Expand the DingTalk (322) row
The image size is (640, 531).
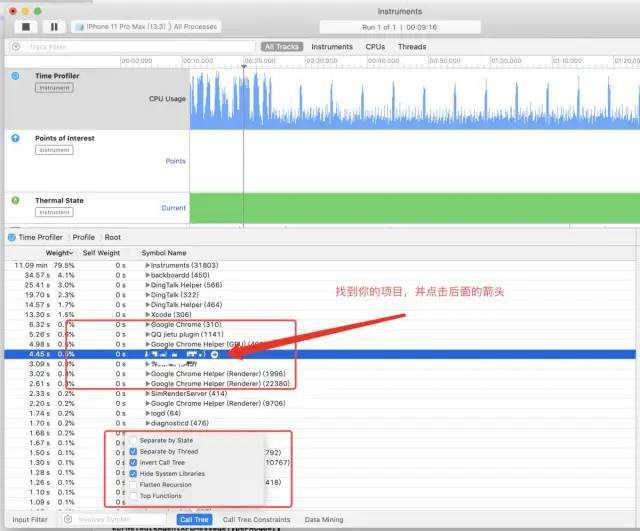[148, 295]
